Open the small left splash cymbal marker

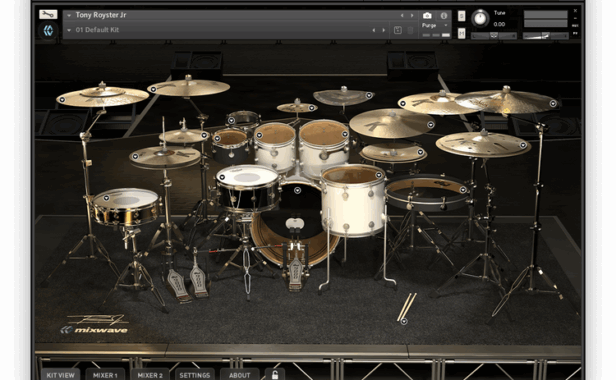pyautogui.click(x=204, y=135)
